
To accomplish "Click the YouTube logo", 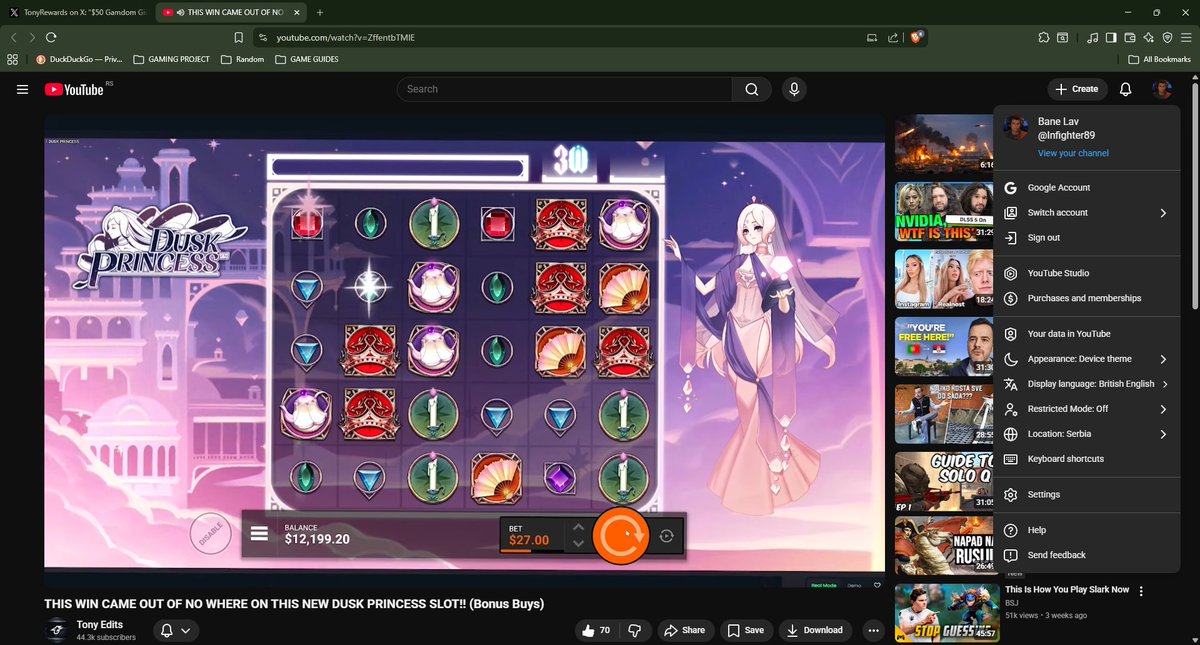I will pos(74,89).
